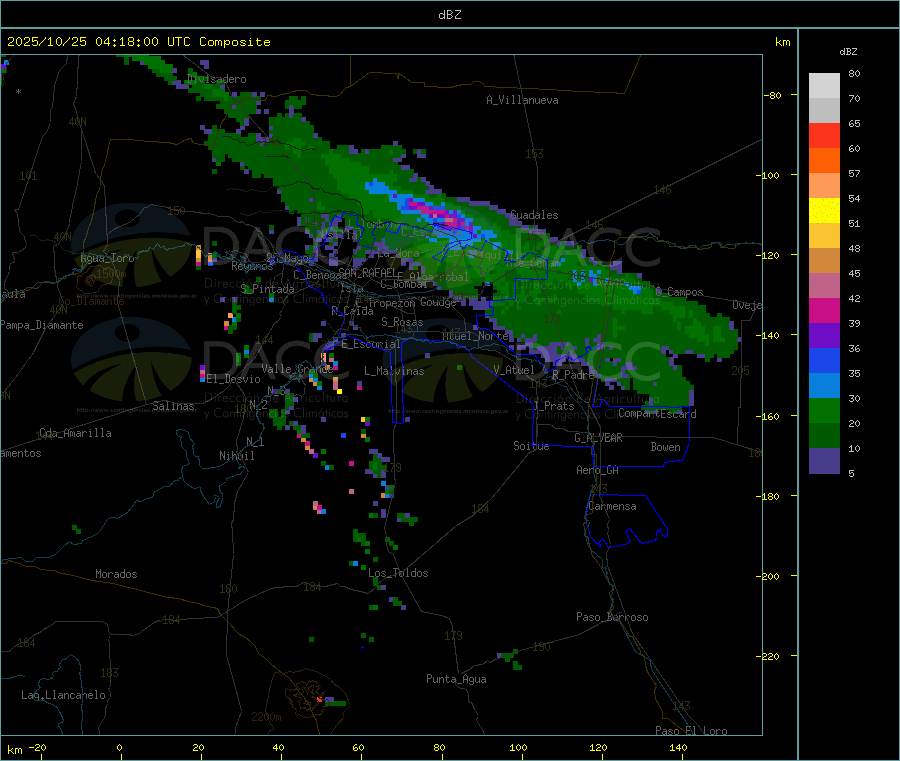Click the Lag.Llancanelo label
The image size is (900, 761).
(63, 695)
